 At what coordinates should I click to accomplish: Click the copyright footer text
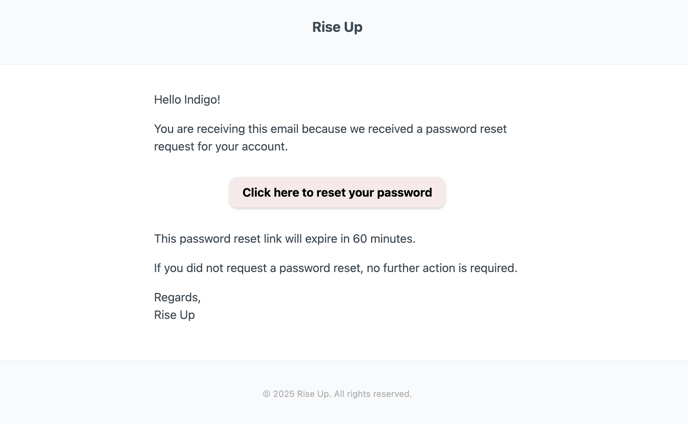click(337, 394)
